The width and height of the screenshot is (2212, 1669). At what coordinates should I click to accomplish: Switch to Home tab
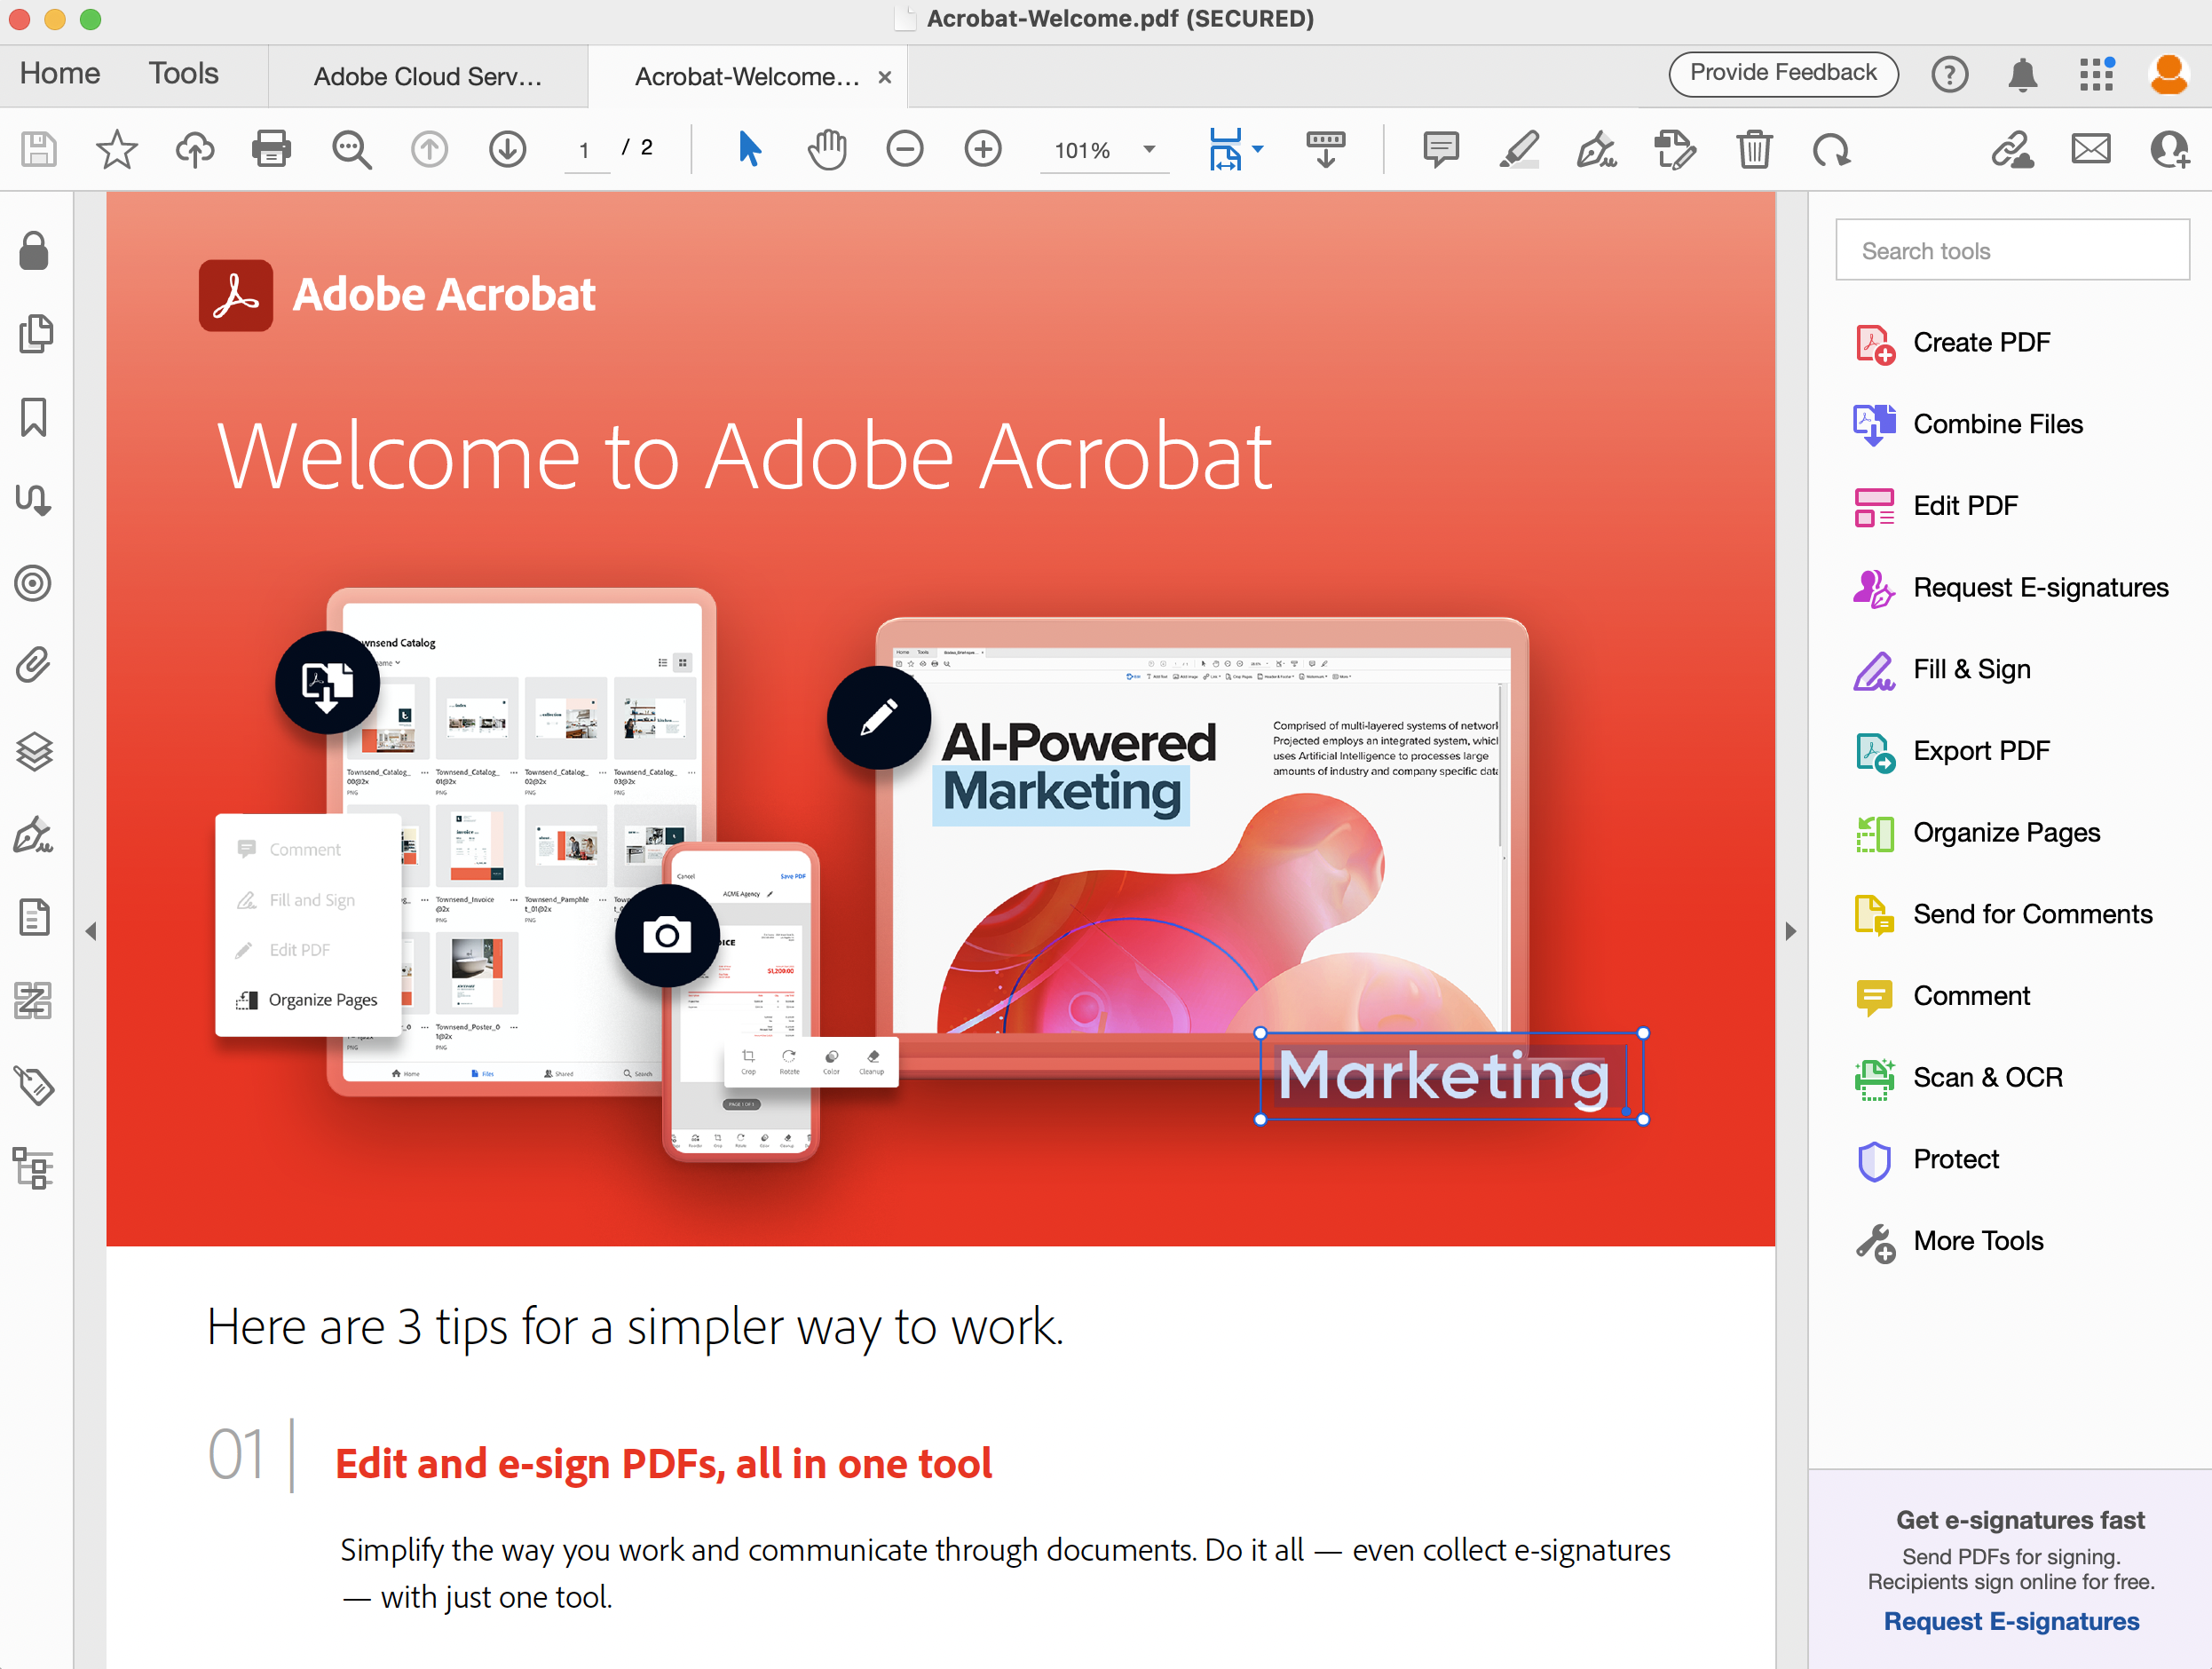click(x=58, y=74)
